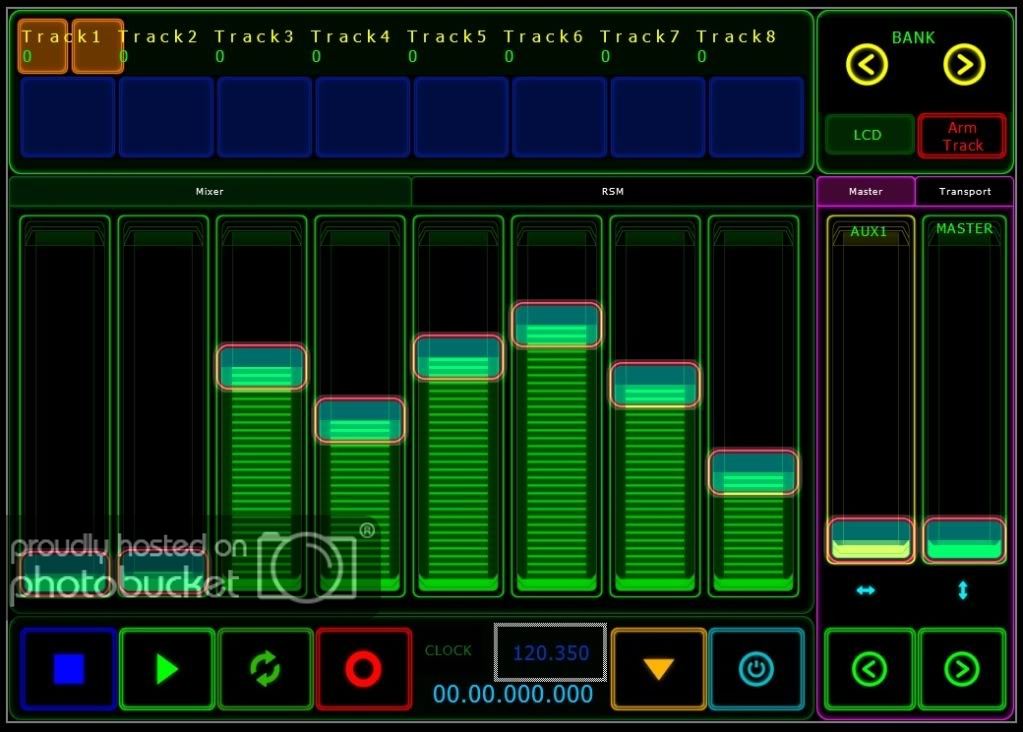
Task: Switch to the Mixer tab
Action: click(210, 191)
